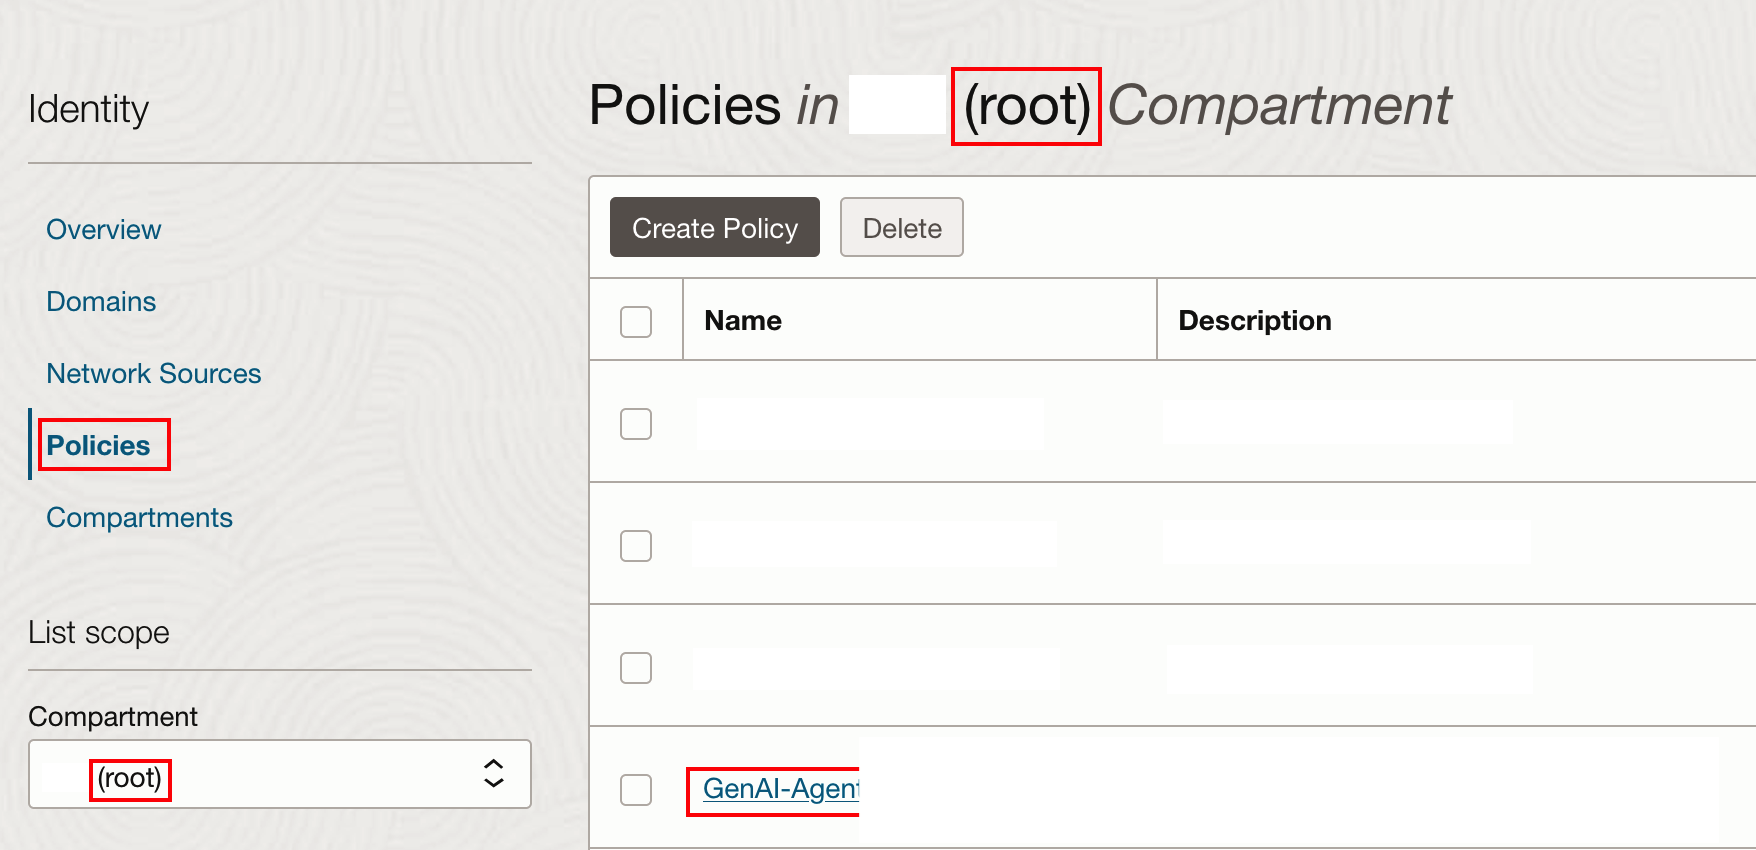Check the first policy row checkbox

[x=636, y=424]
